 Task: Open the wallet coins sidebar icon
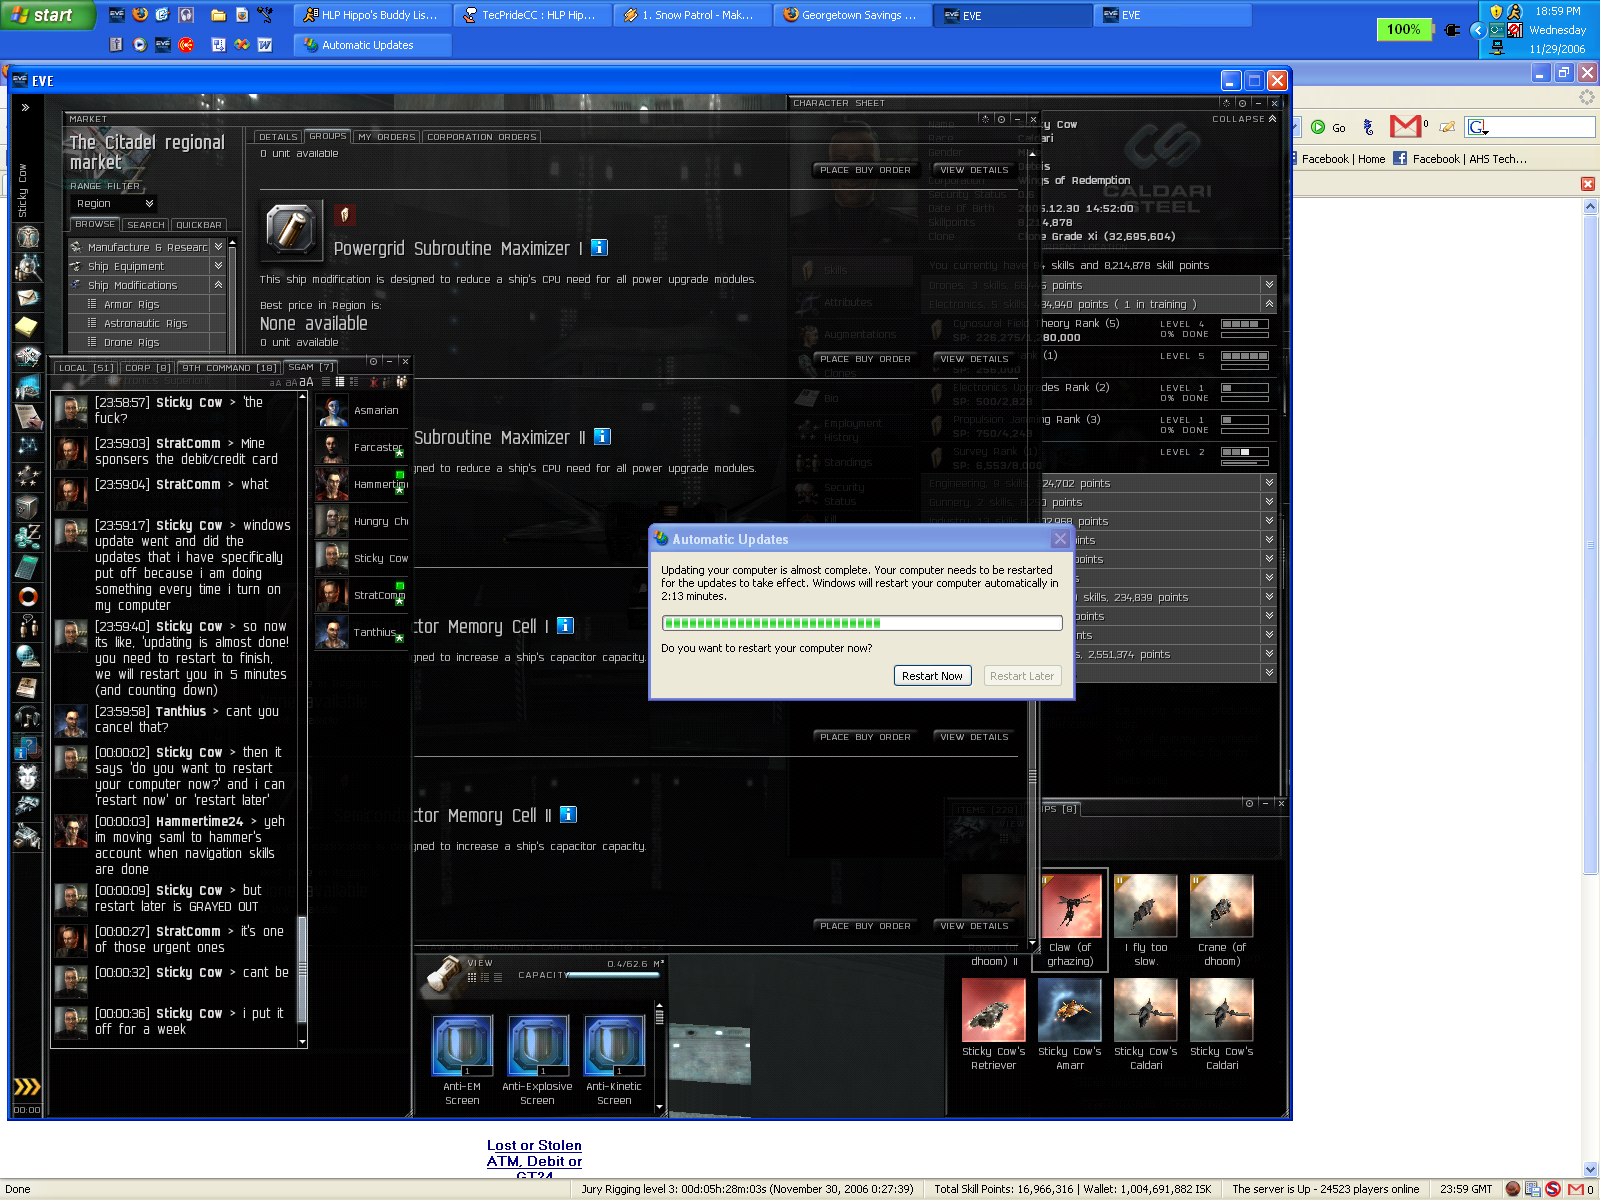[27, 537]
